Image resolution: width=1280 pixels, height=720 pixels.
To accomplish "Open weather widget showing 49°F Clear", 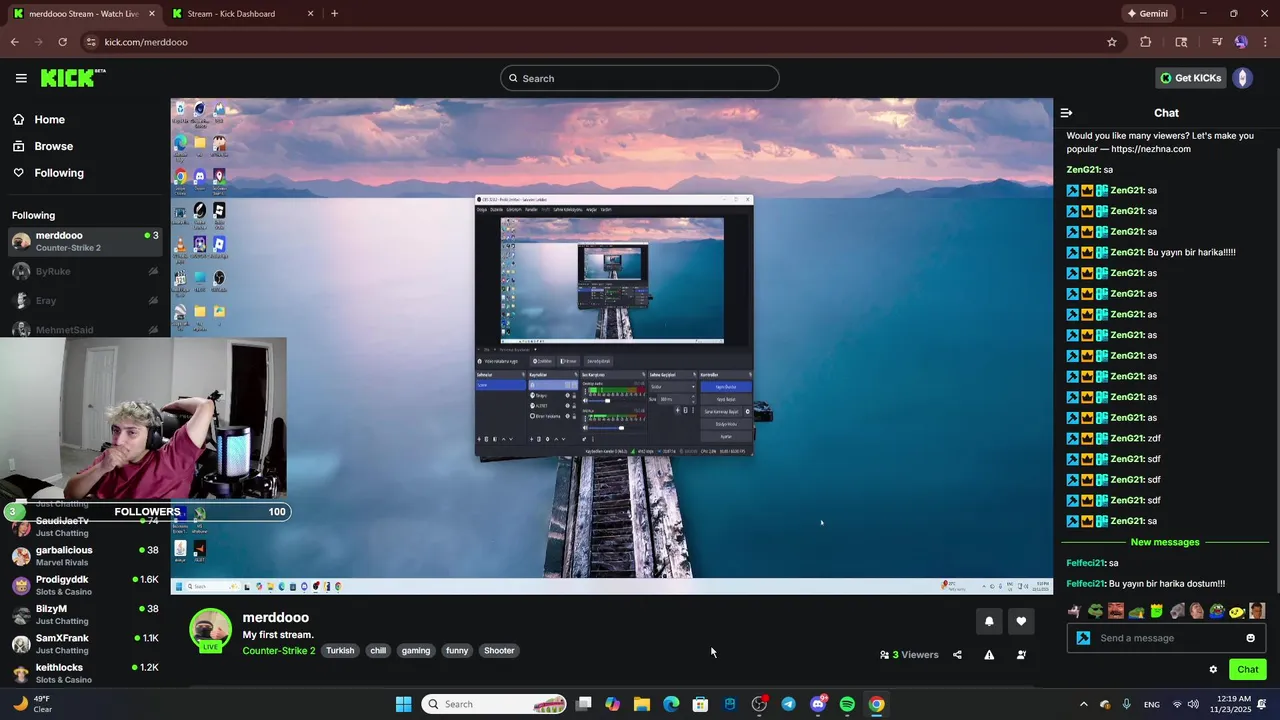I will click(x=31, y=704).
